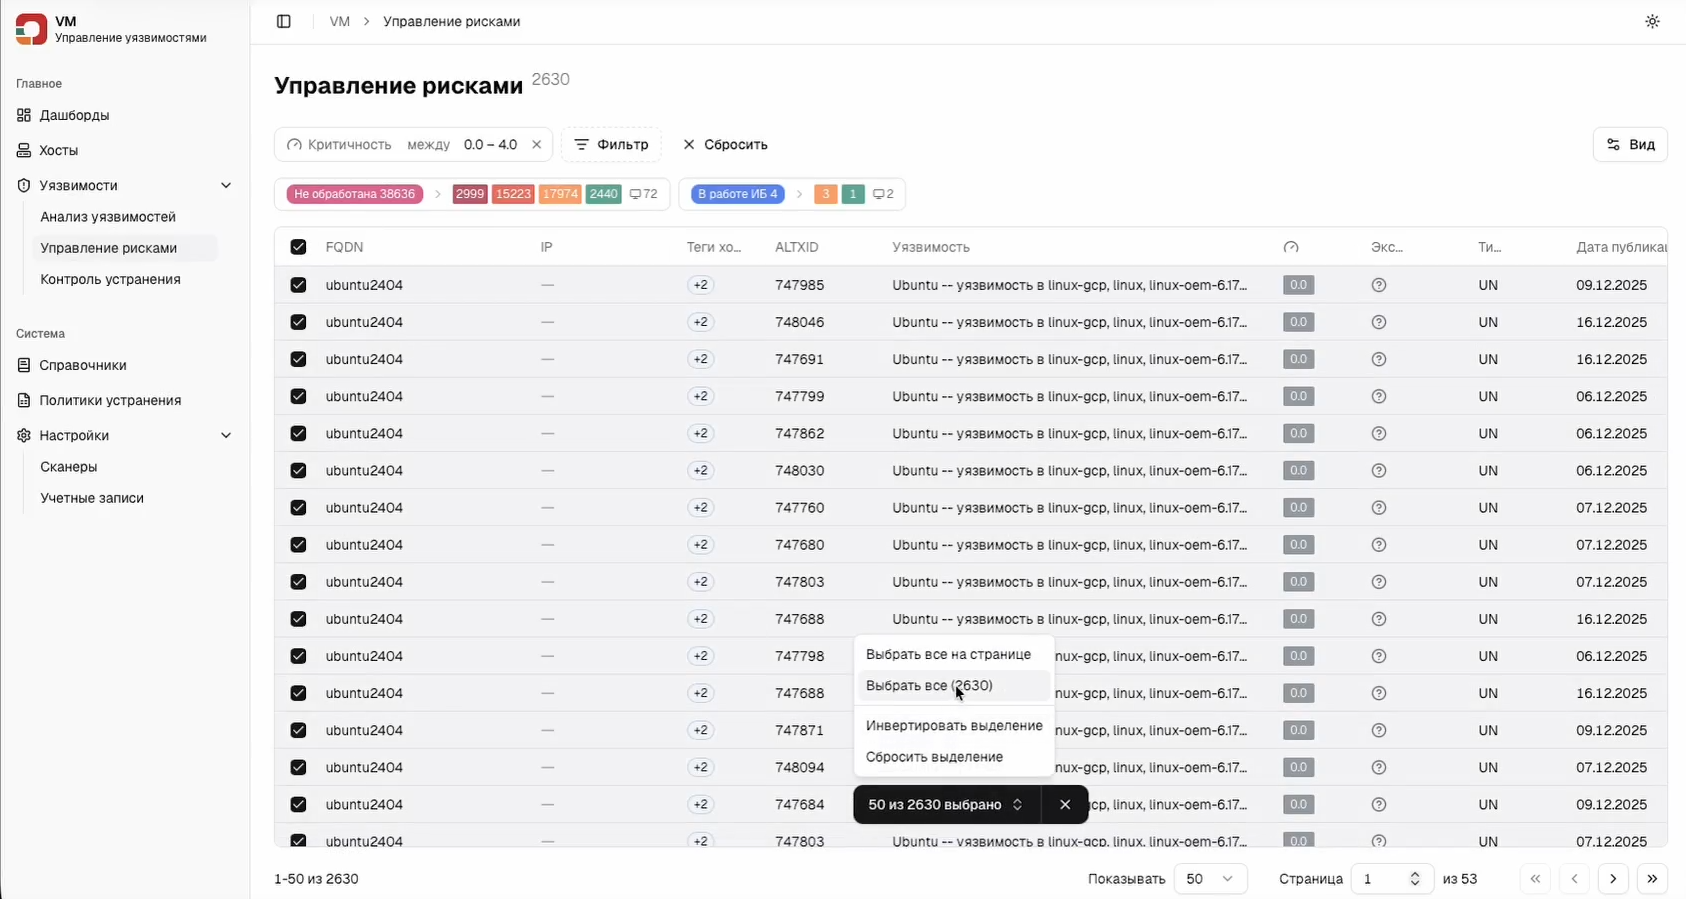Open the Вид view settings button
Image resolution: width=1686 pixels, height=899 pixels.
(1630, 145)
